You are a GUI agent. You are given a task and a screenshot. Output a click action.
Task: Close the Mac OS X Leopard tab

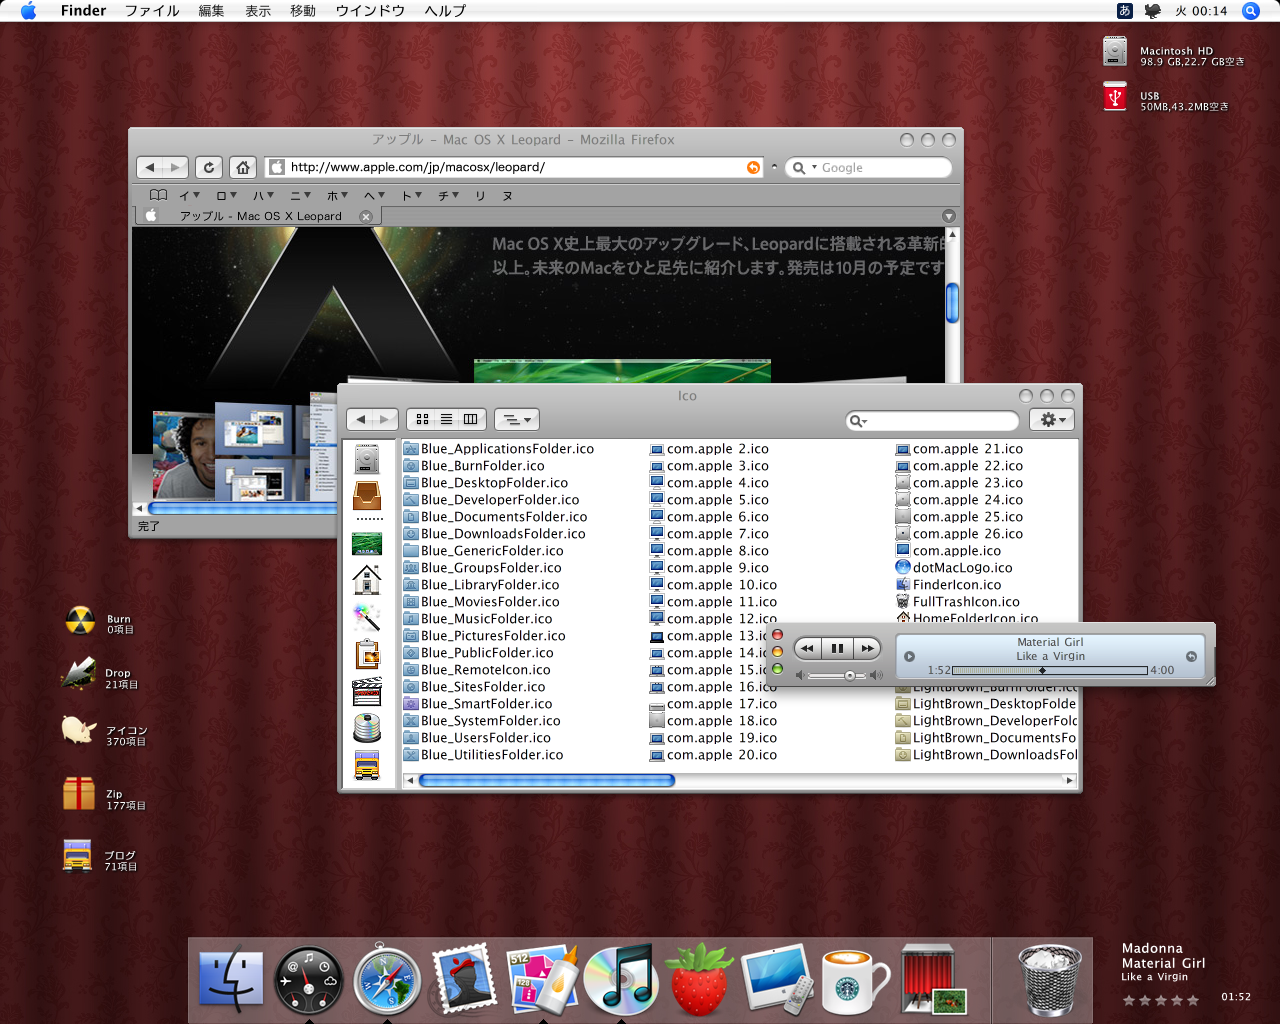point(366,216)
